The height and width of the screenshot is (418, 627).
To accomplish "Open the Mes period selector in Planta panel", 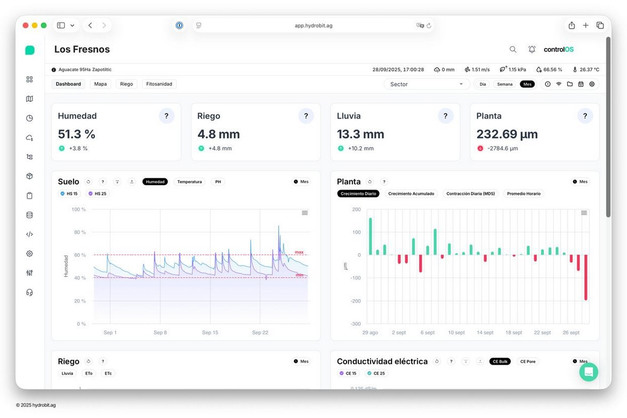I will pos(580,181).
